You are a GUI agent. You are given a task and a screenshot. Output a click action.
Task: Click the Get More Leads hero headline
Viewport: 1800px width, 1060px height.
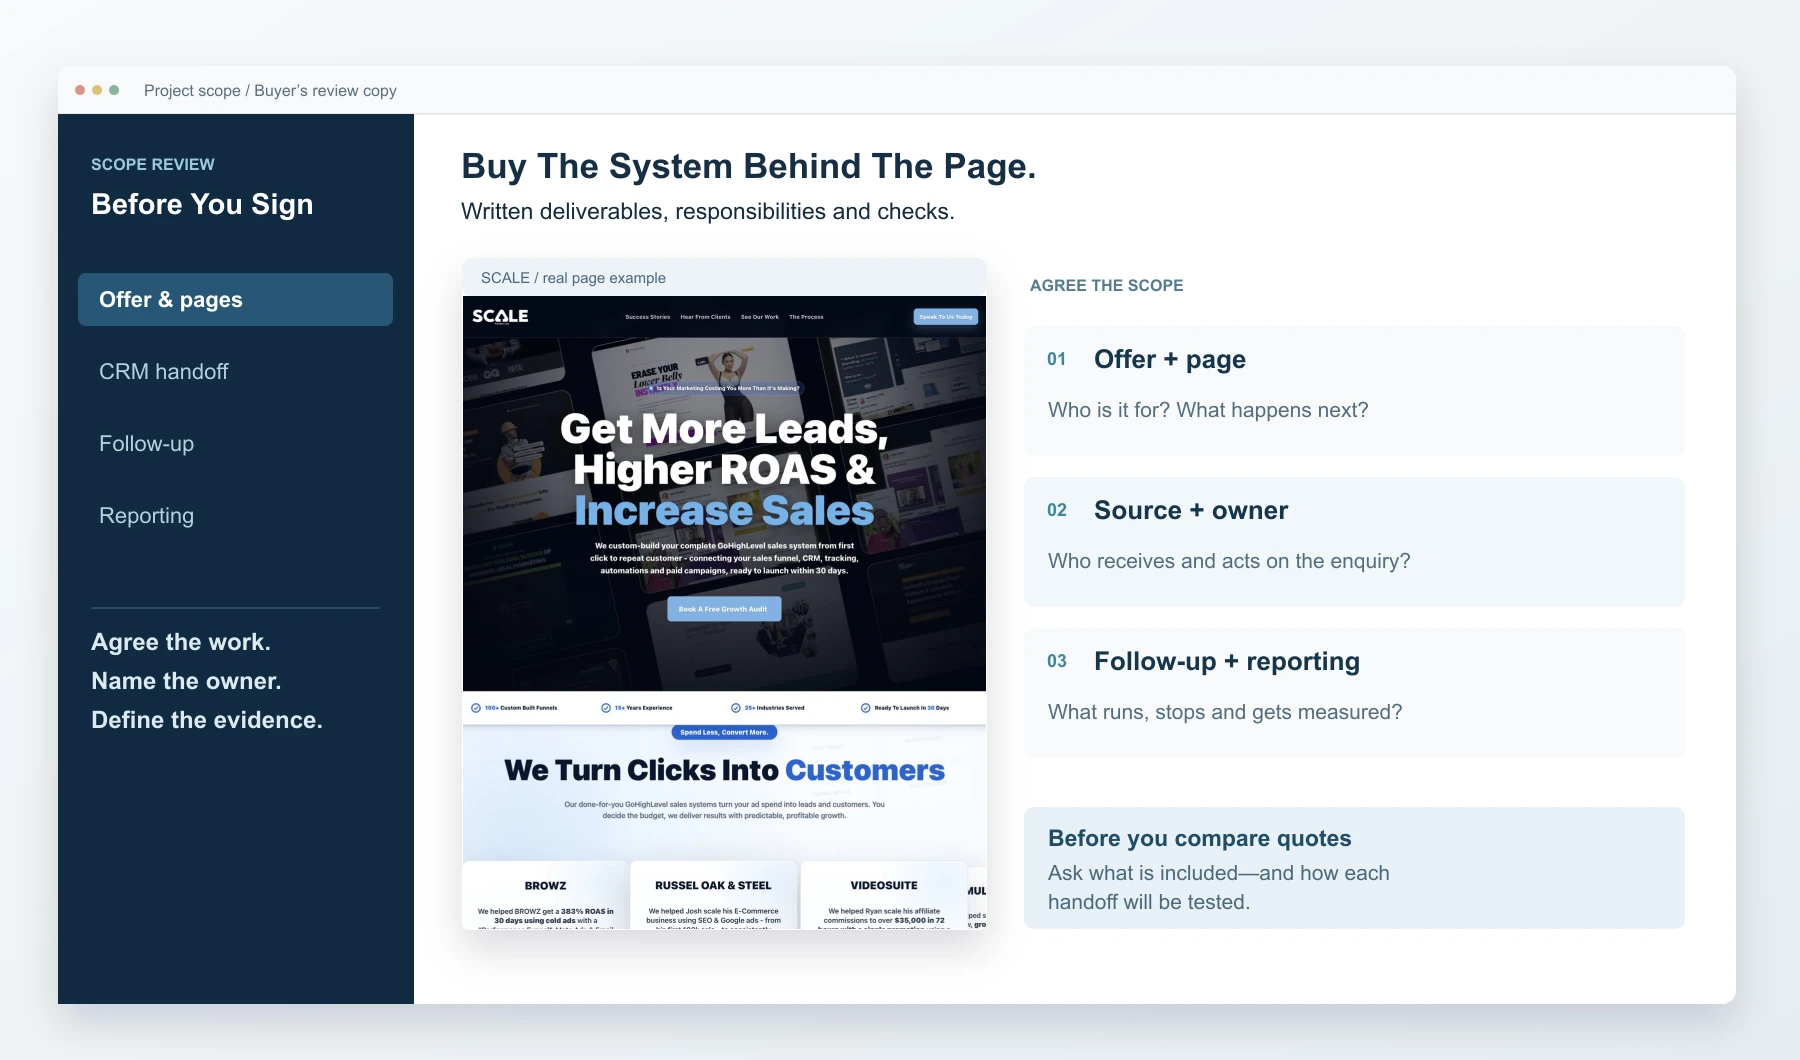(x=724, y=470)
